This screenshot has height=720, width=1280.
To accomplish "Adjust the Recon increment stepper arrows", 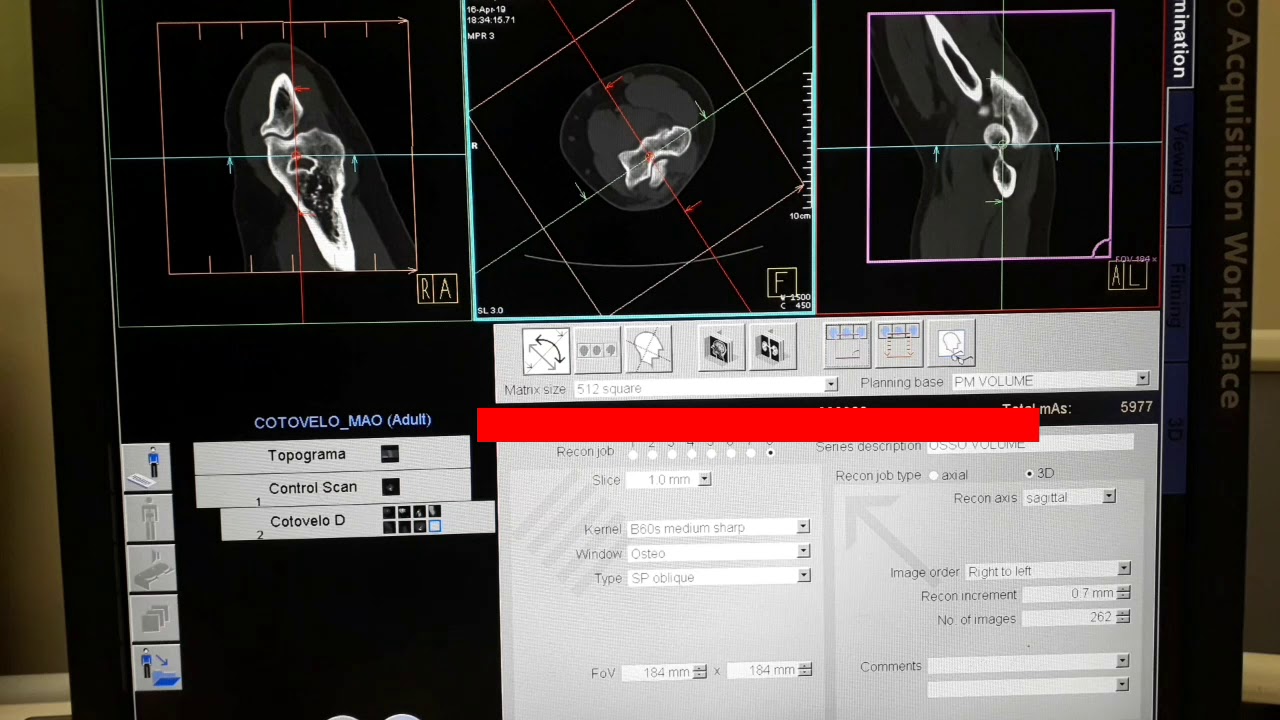I will tap(1123, 593).
